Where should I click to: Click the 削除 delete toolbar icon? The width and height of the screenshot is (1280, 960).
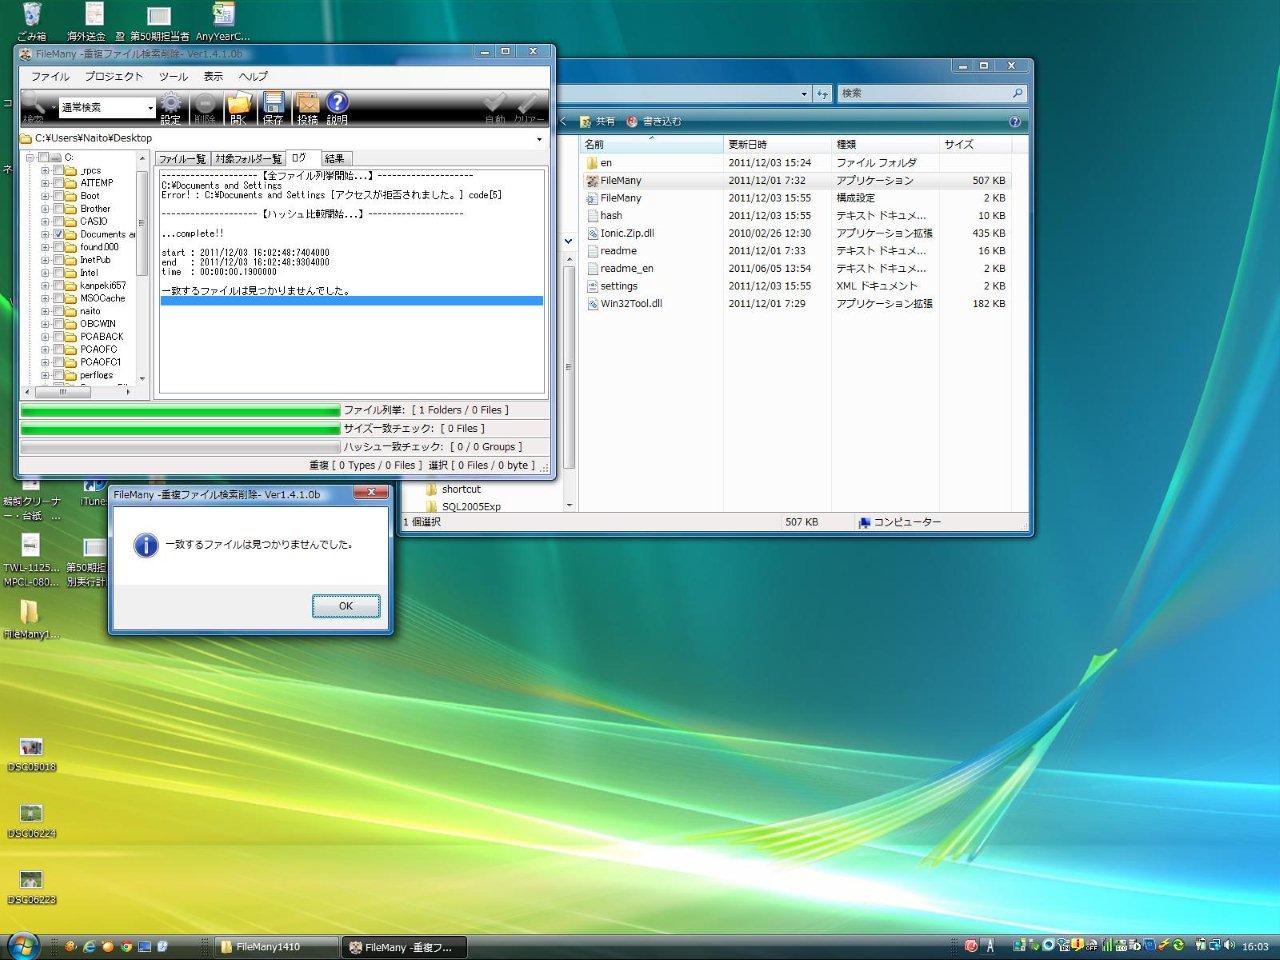click(x=205, y=106)
